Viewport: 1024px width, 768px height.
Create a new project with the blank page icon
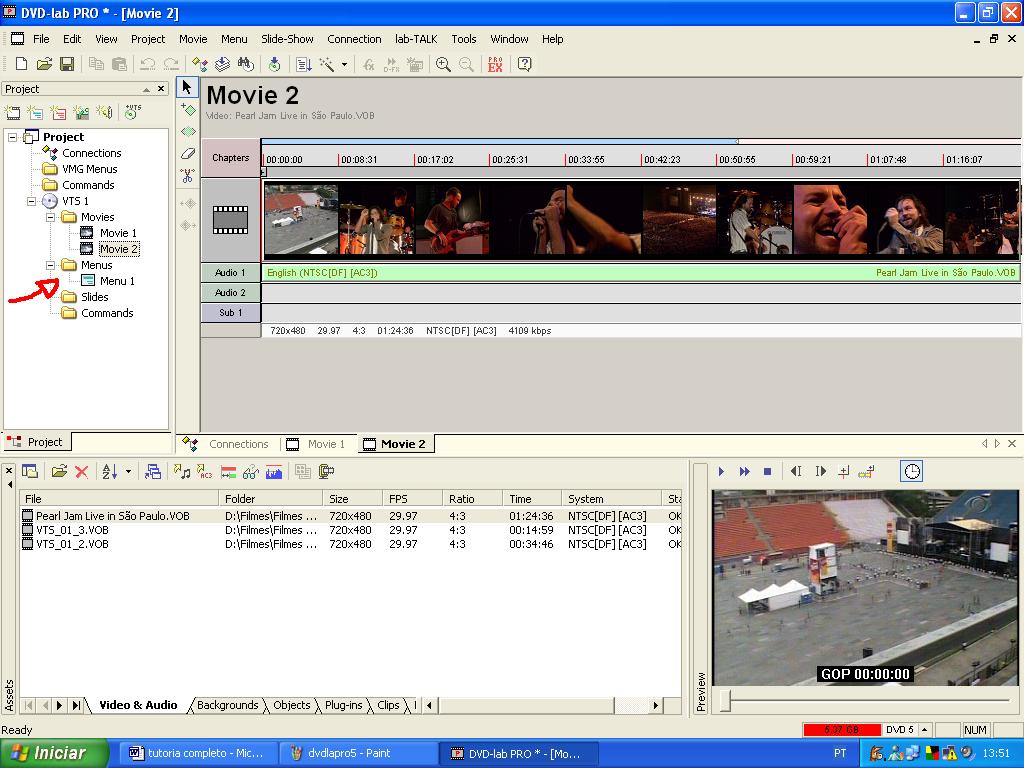[21, 64]
